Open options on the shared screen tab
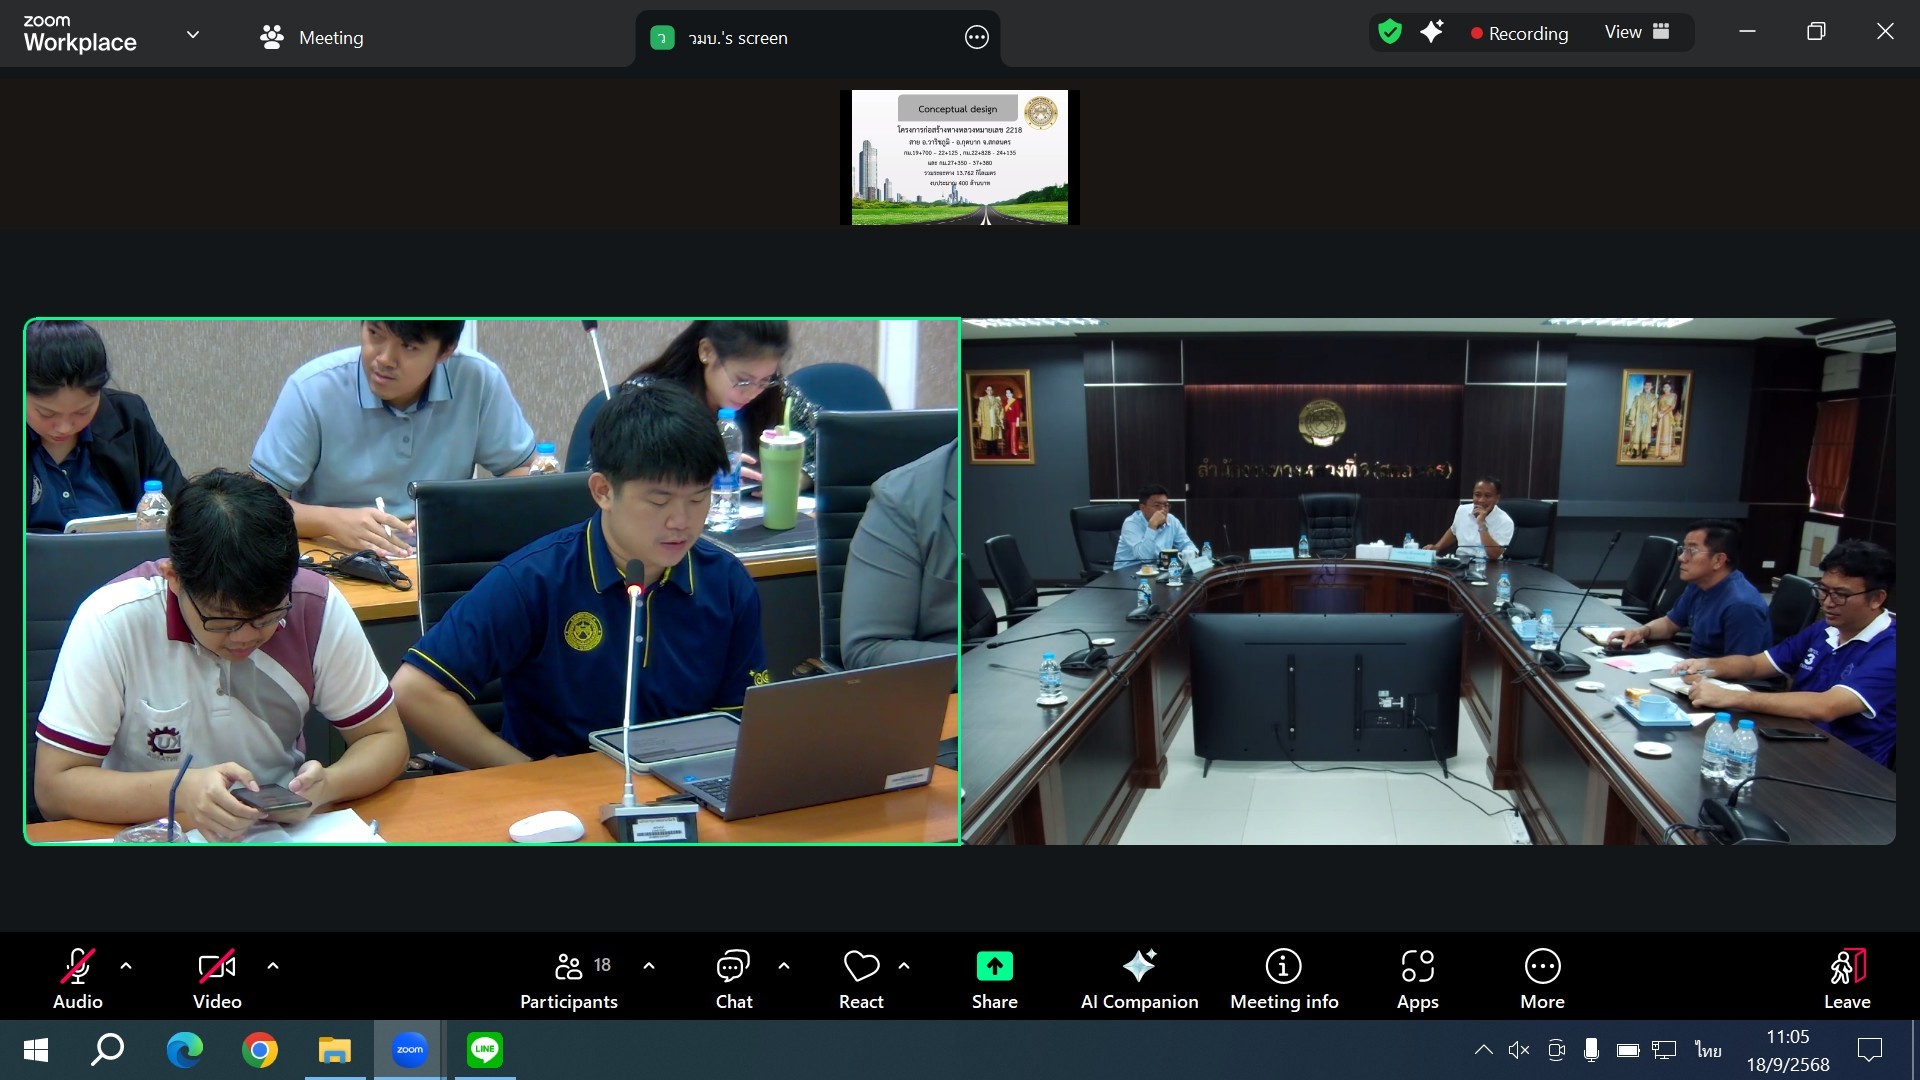The height and width of the screenshot is (1080, 1920). click(x=976, y=38)
